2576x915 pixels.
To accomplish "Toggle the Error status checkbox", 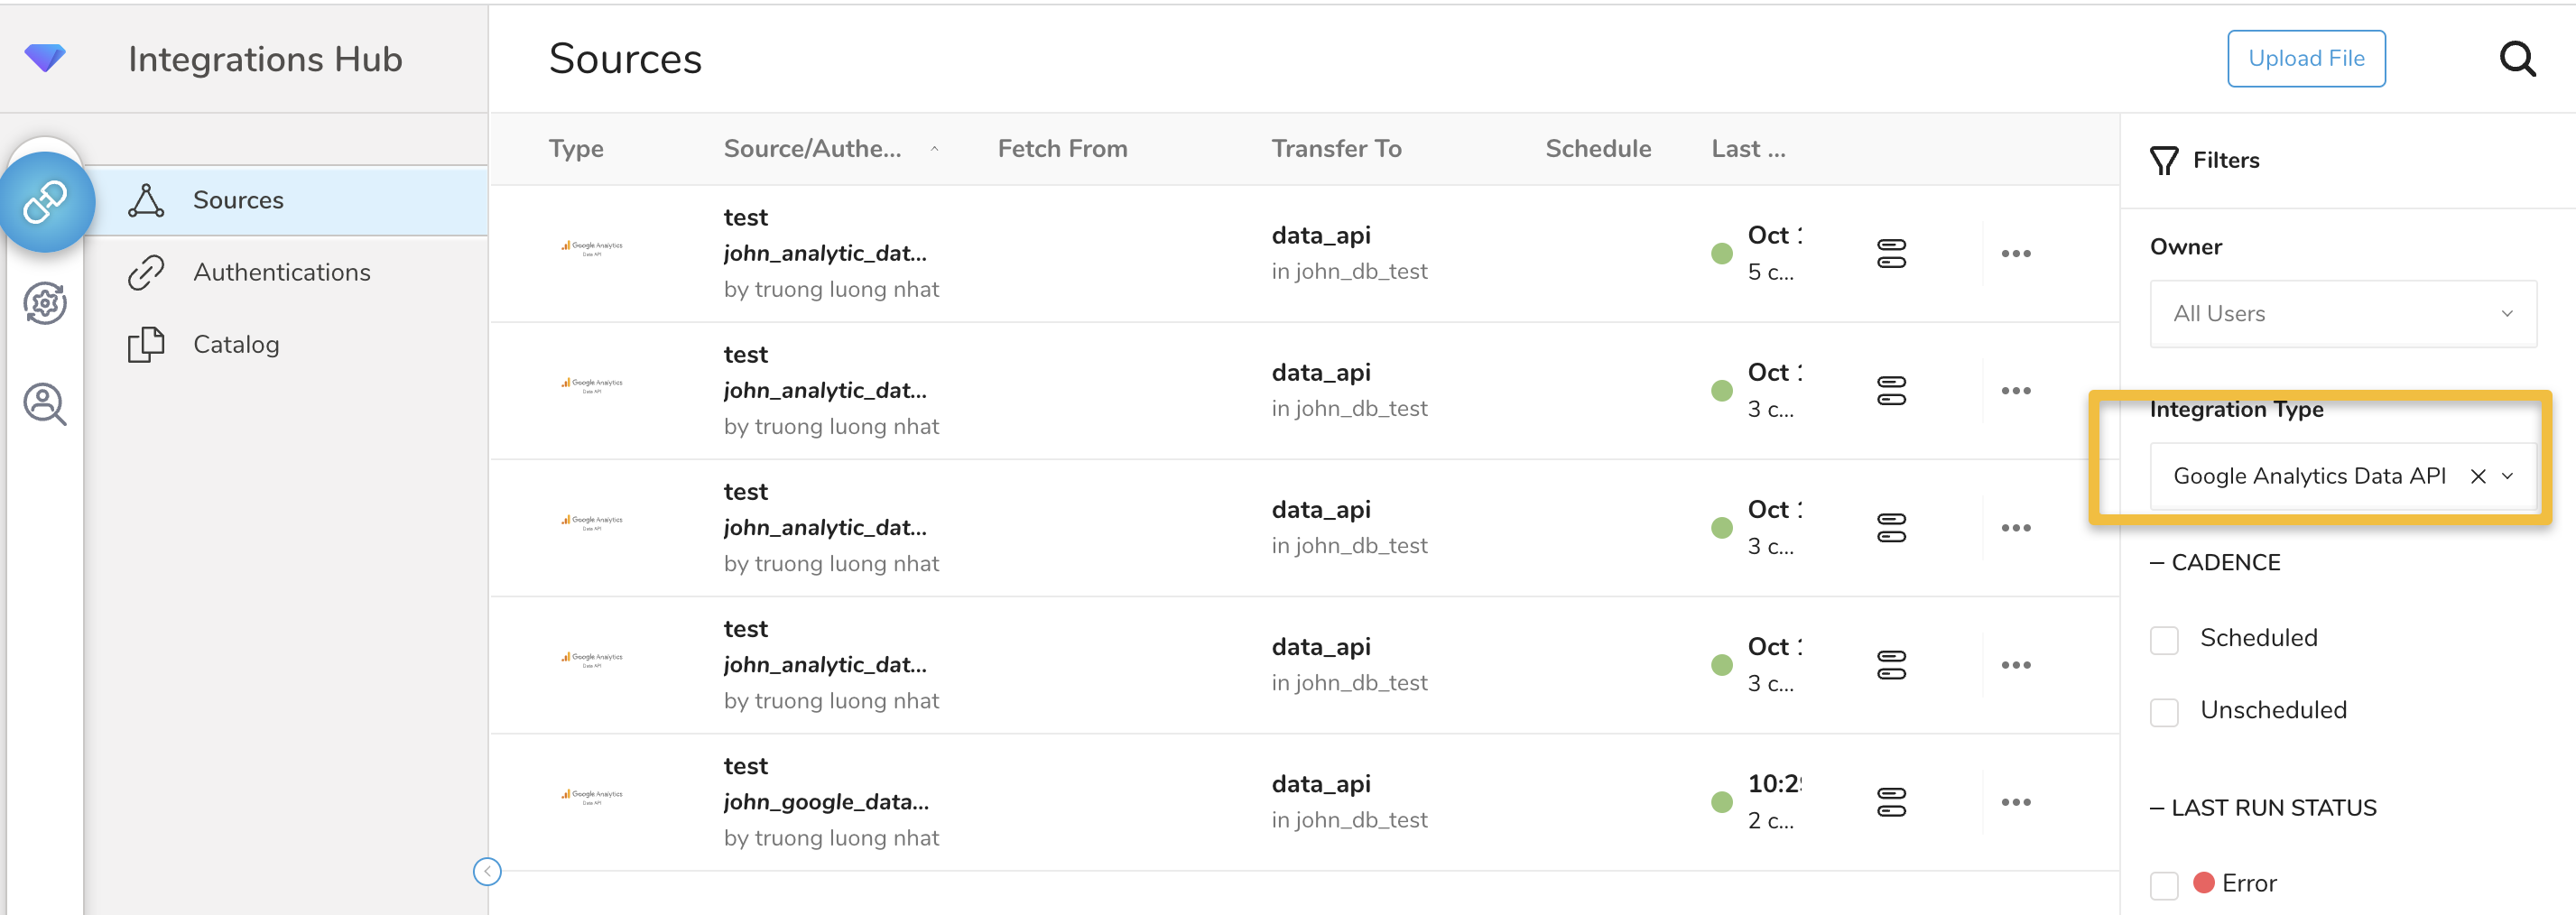I will 2164,885.
